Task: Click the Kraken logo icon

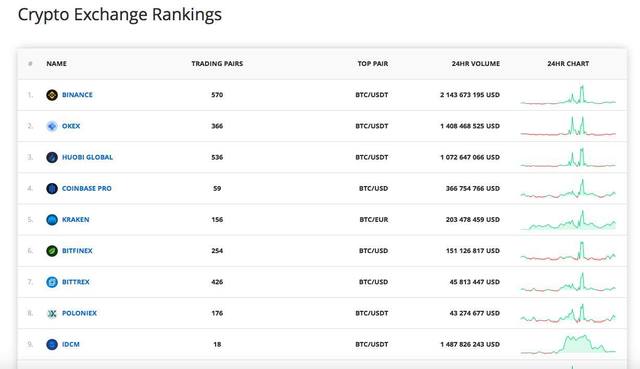Action: (52, 220)
